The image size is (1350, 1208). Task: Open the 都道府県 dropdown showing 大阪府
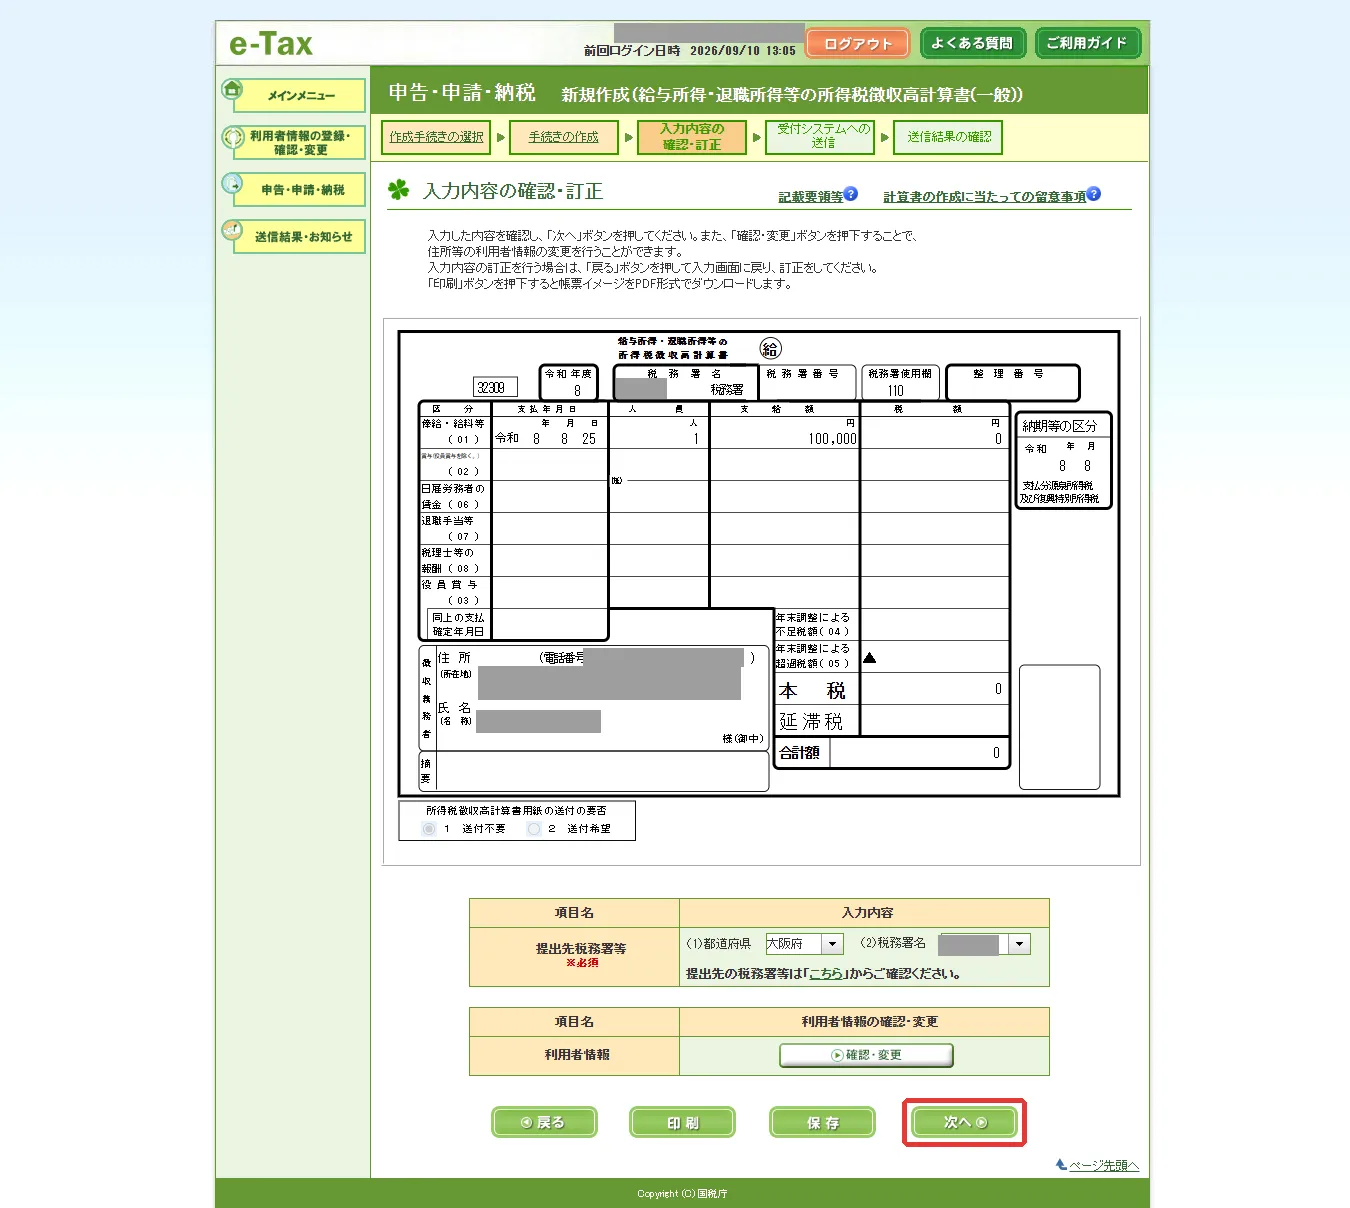805,944
